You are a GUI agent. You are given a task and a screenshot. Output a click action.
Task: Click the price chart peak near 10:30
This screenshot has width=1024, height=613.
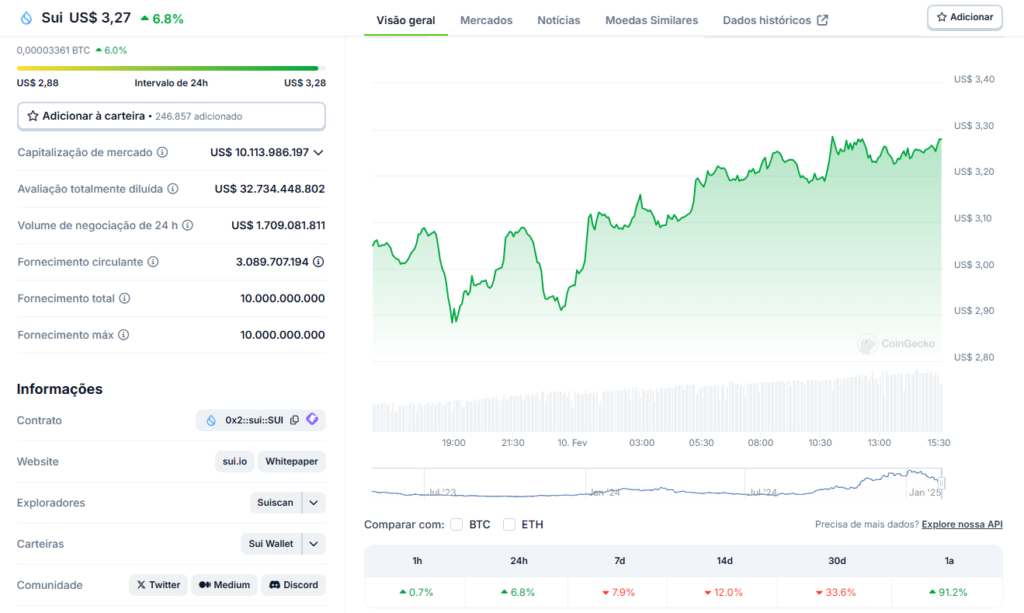point(833,138)
